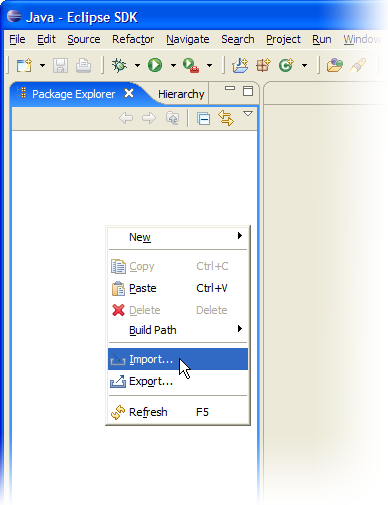Choose Refresh in the context menu

coord(178,412)
